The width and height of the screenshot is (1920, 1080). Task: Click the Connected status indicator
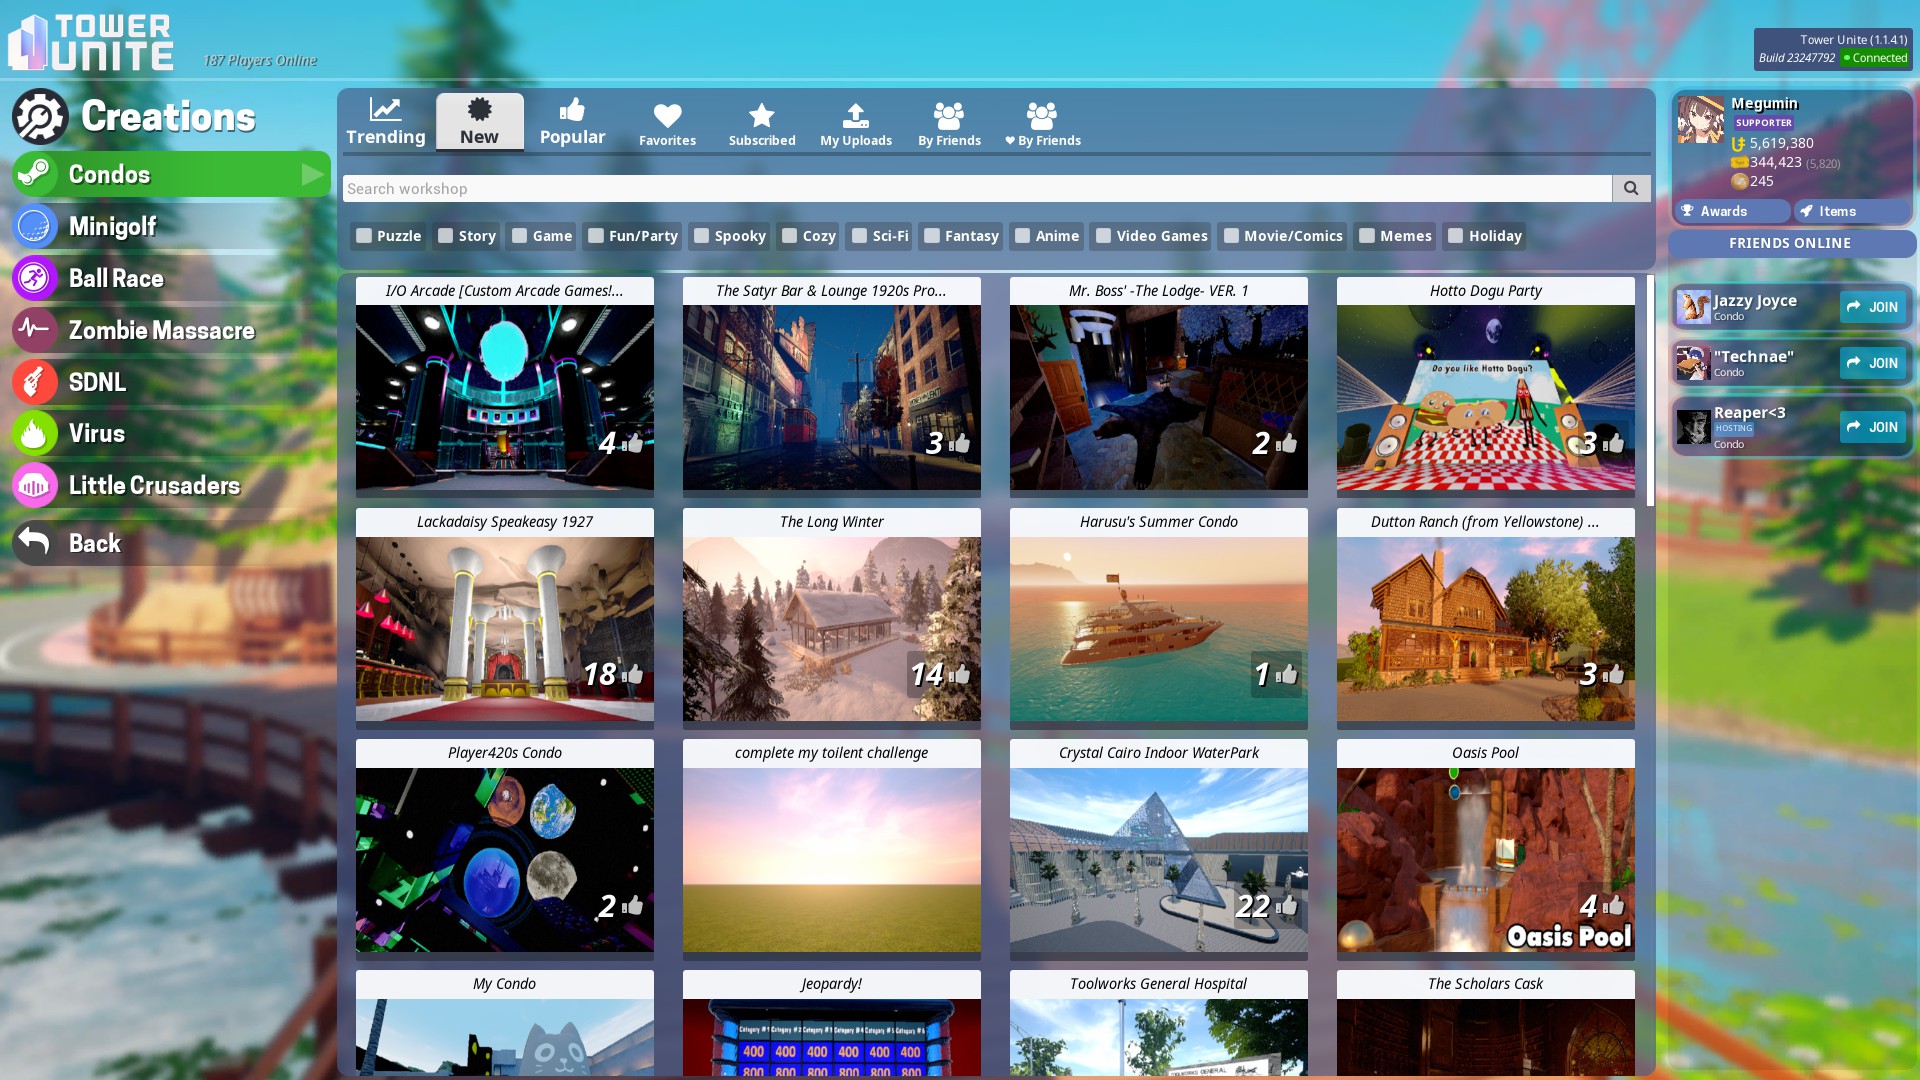pyautogui.click(x=1875, y=58)
